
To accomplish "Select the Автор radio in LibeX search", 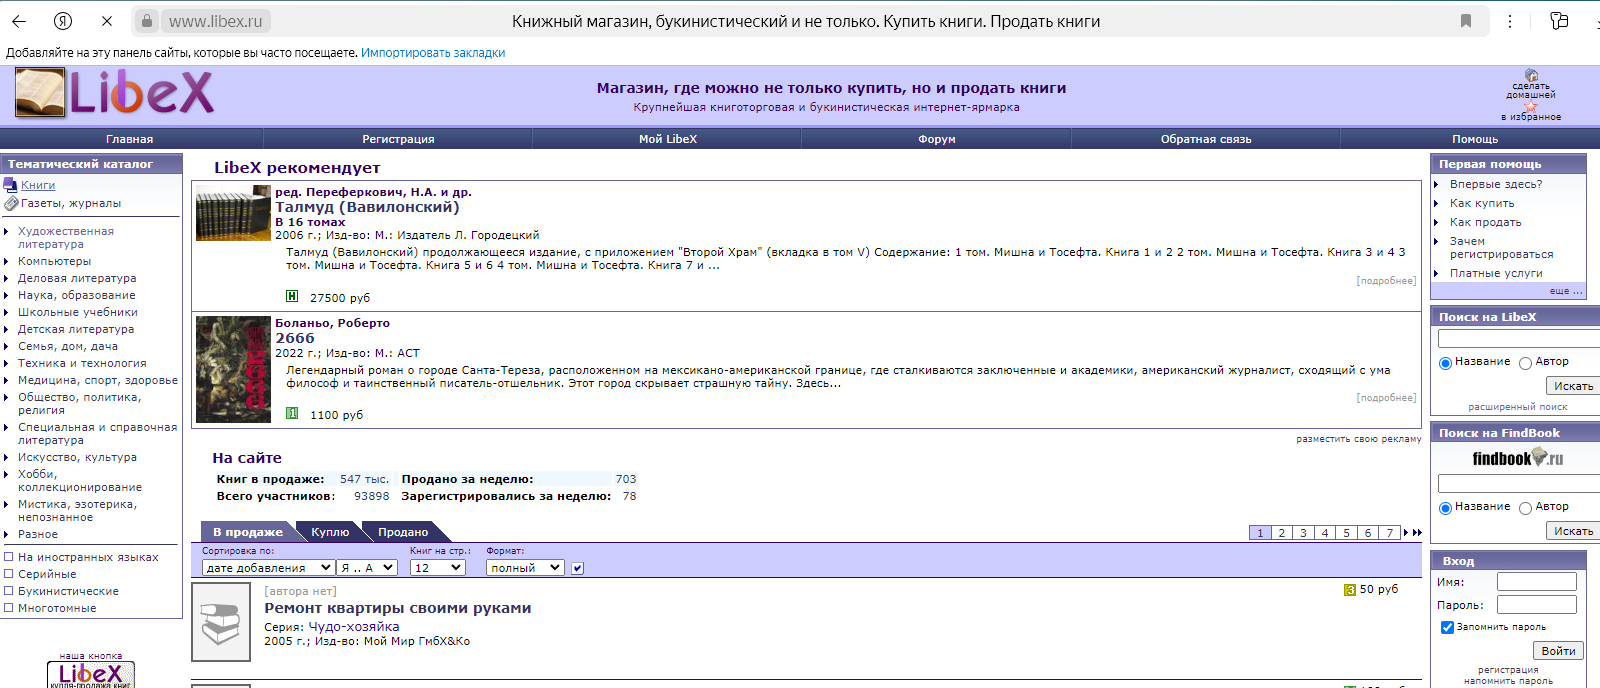I will 1525,363.
